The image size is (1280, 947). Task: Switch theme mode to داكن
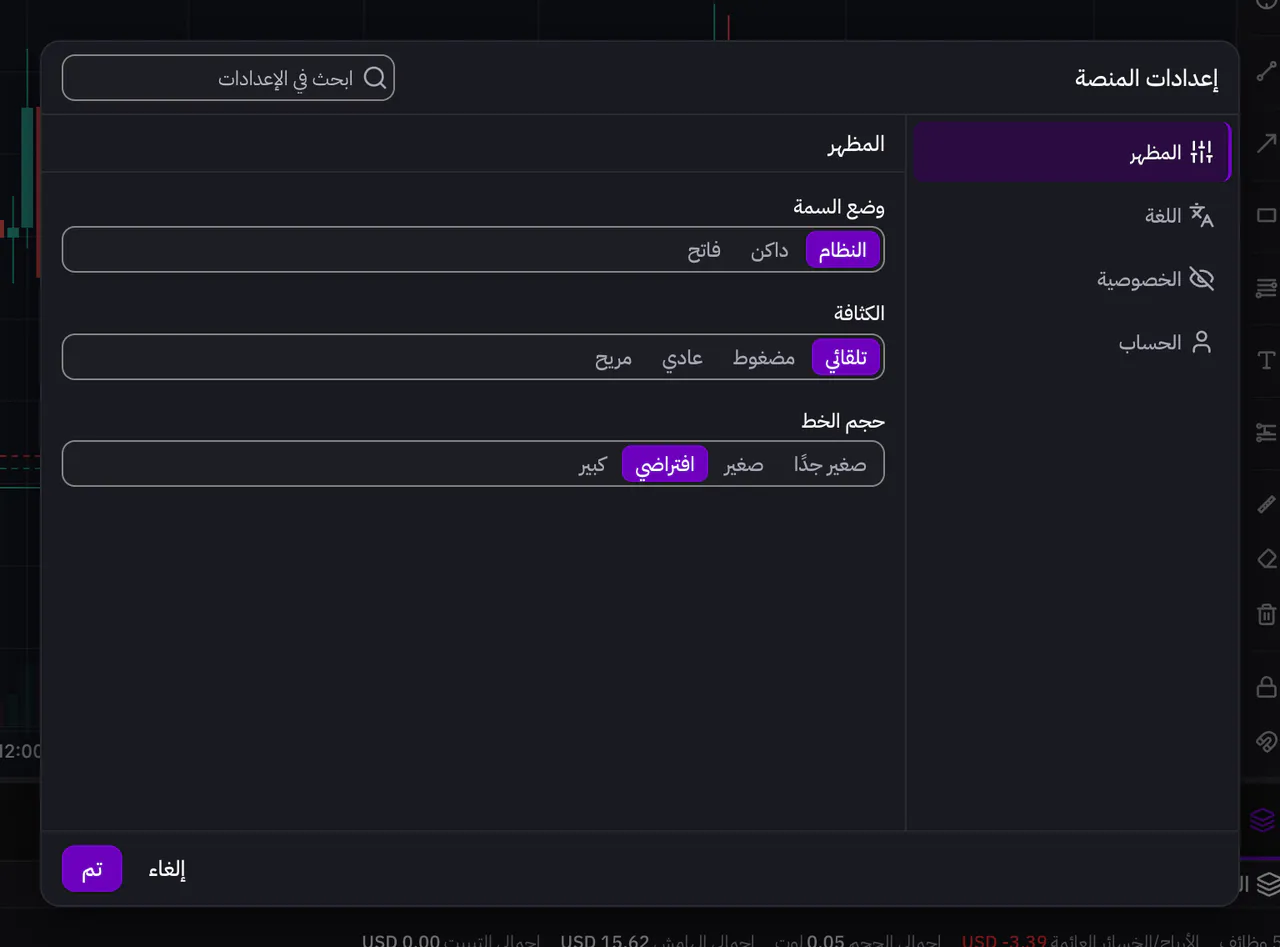click(770, 250)
